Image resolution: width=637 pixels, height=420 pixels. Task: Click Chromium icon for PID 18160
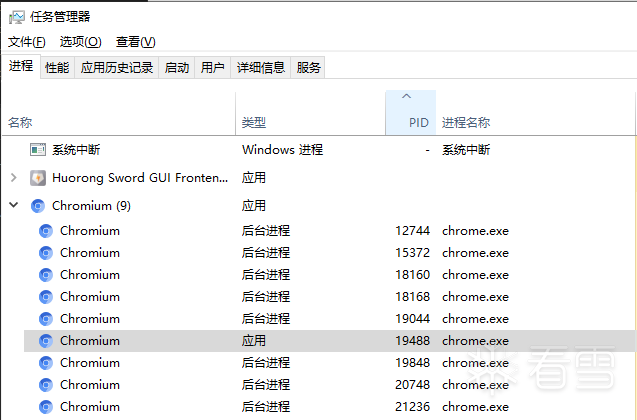(x=46, y=275)
